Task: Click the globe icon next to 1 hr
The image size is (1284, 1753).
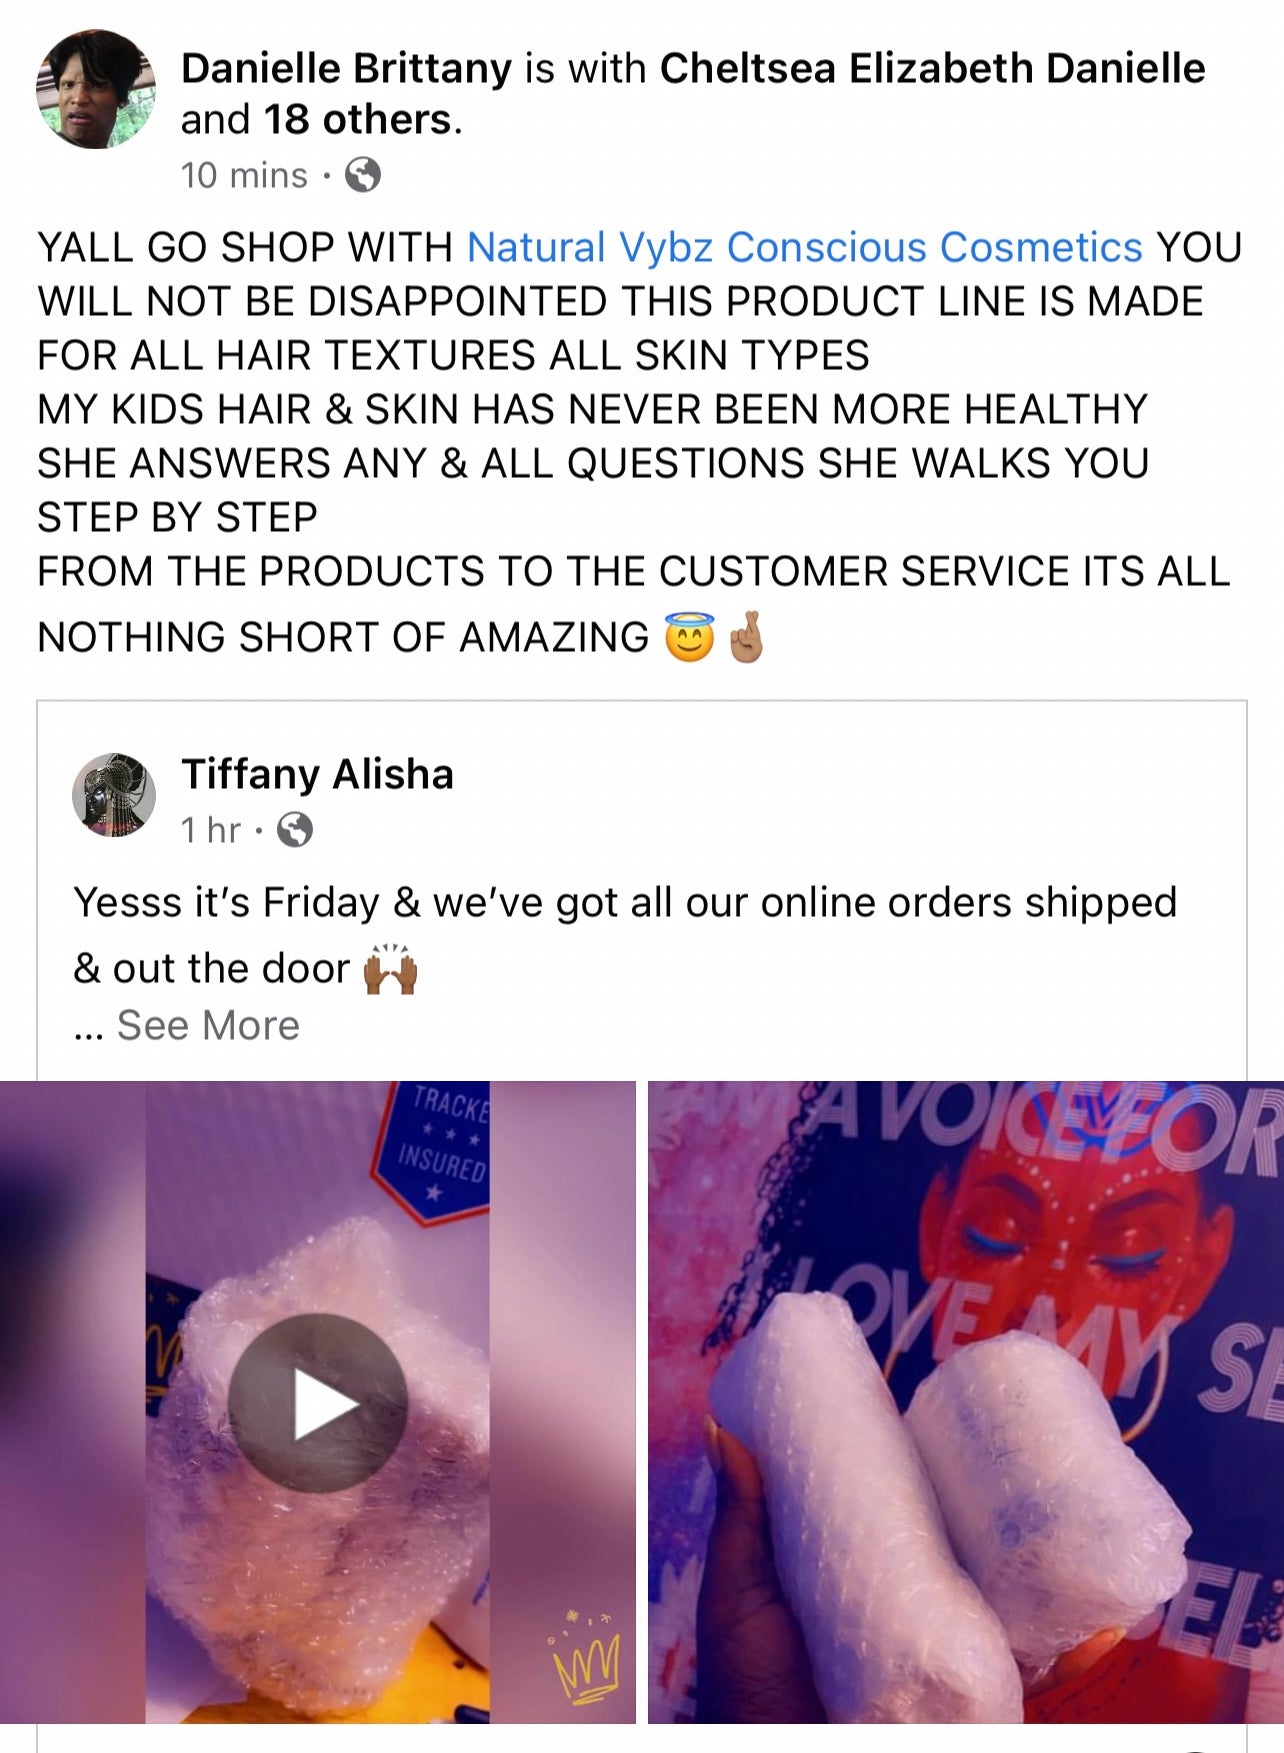Action: click(294, 829)
